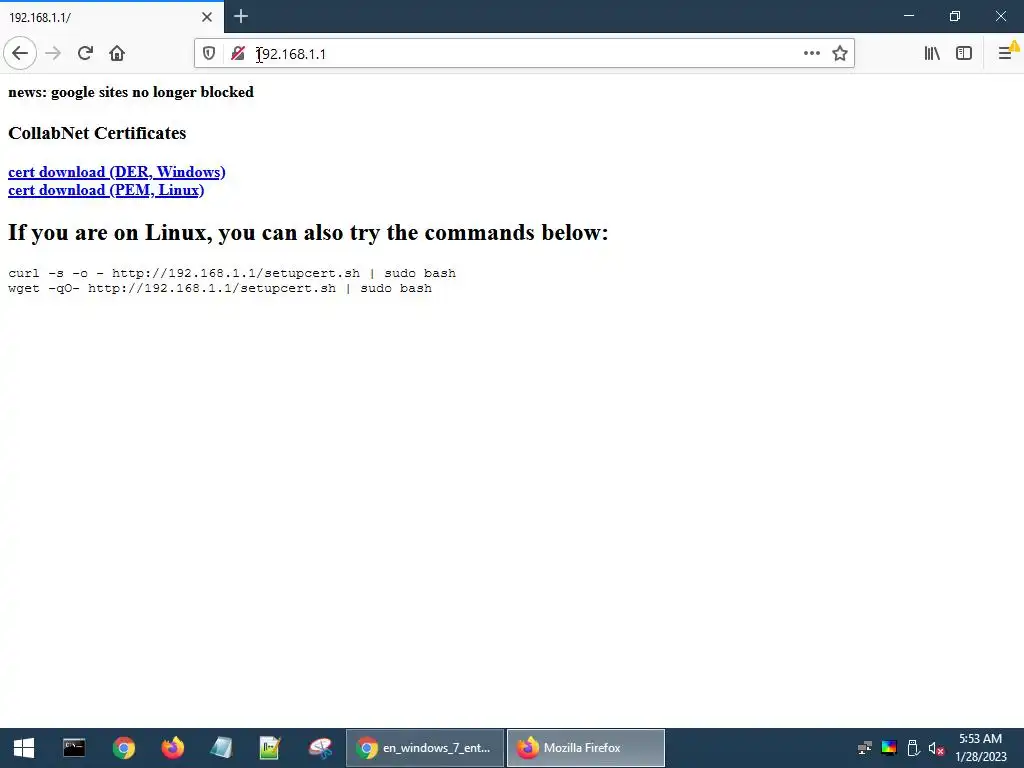Open the Windows Start menu
Screen dimensions: 1024x768
(24, 748)
